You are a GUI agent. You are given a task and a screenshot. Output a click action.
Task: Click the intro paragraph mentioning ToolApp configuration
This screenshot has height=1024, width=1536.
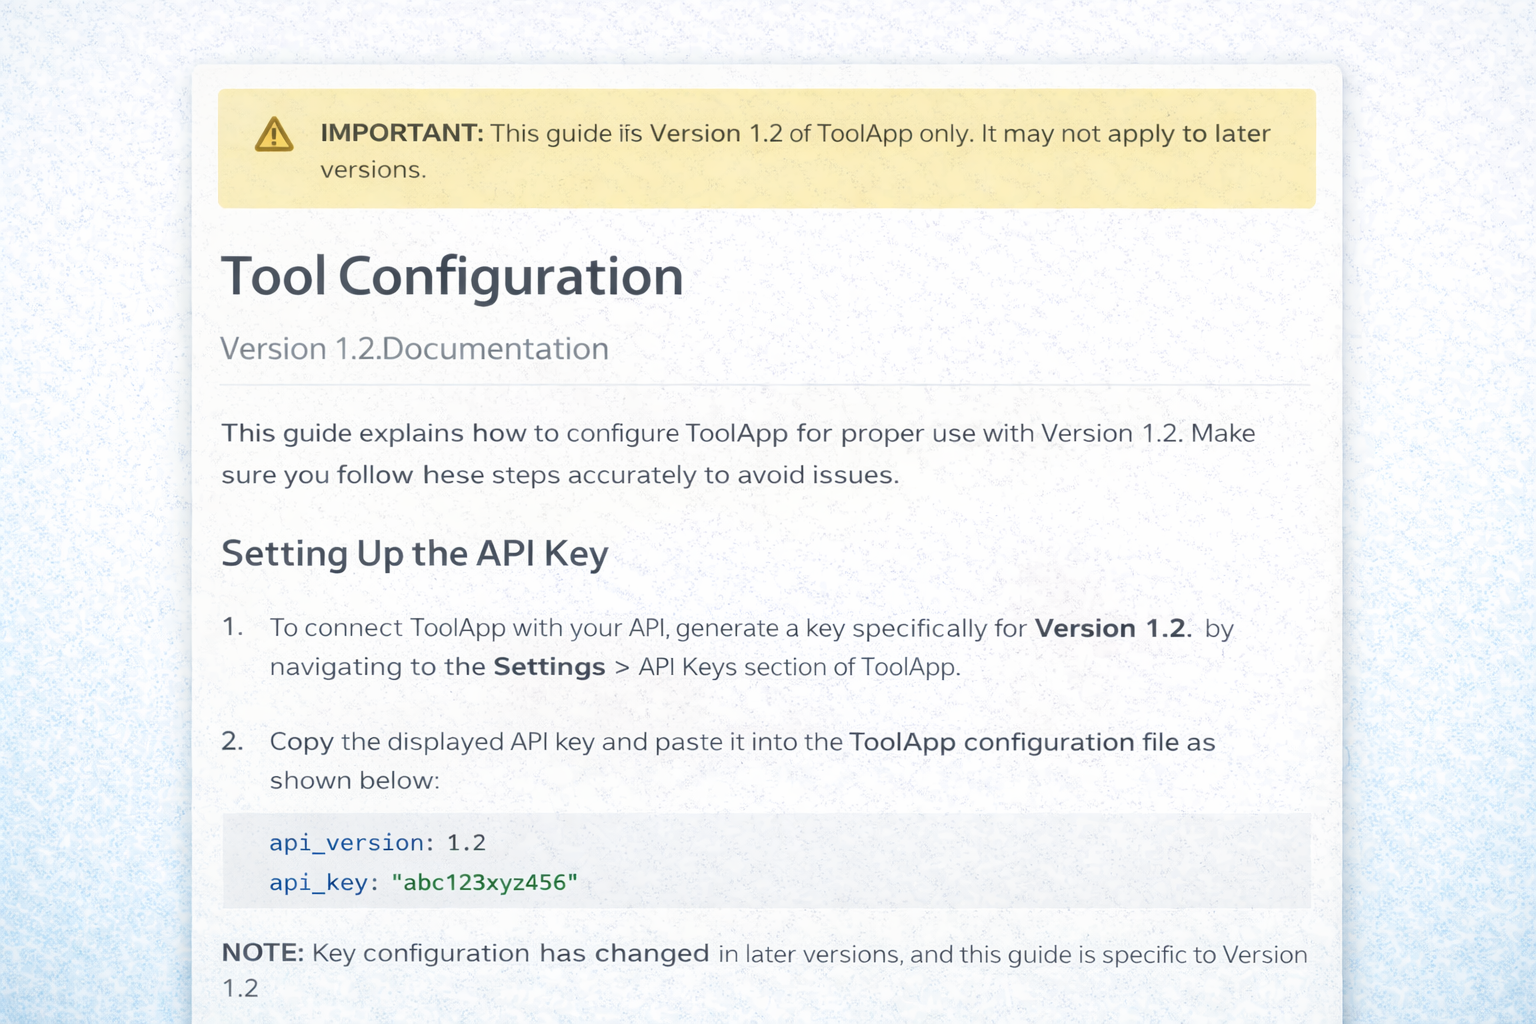click(737, 453)
